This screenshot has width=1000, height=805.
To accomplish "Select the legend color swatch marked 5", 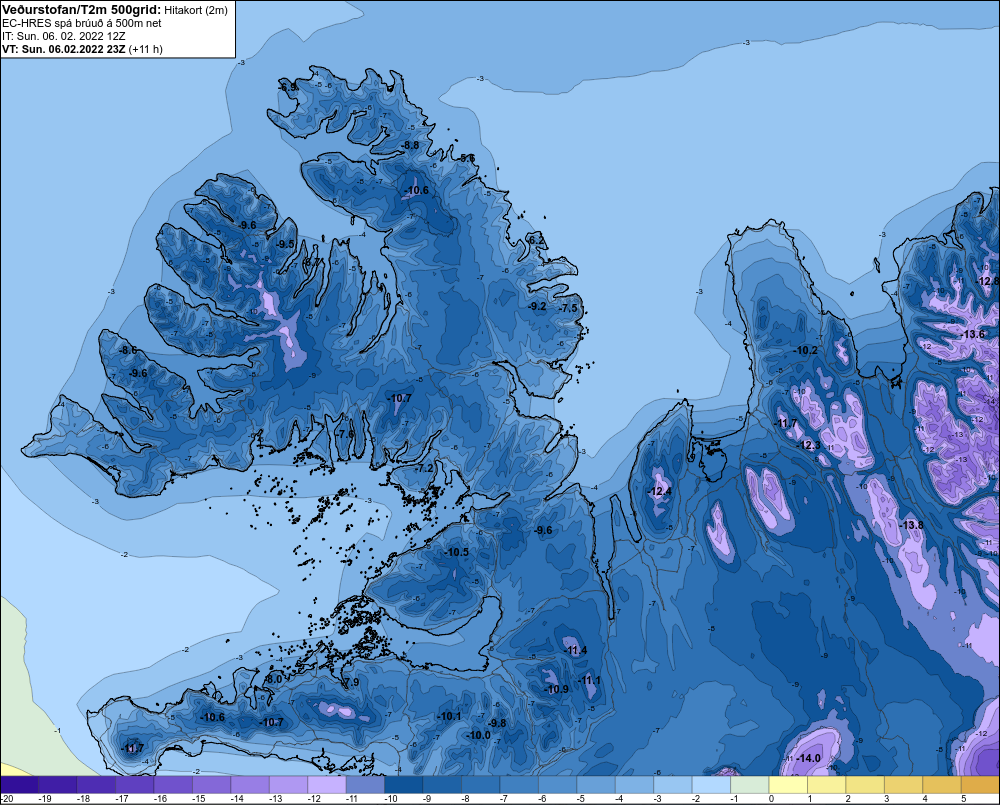I will point(980,785).
